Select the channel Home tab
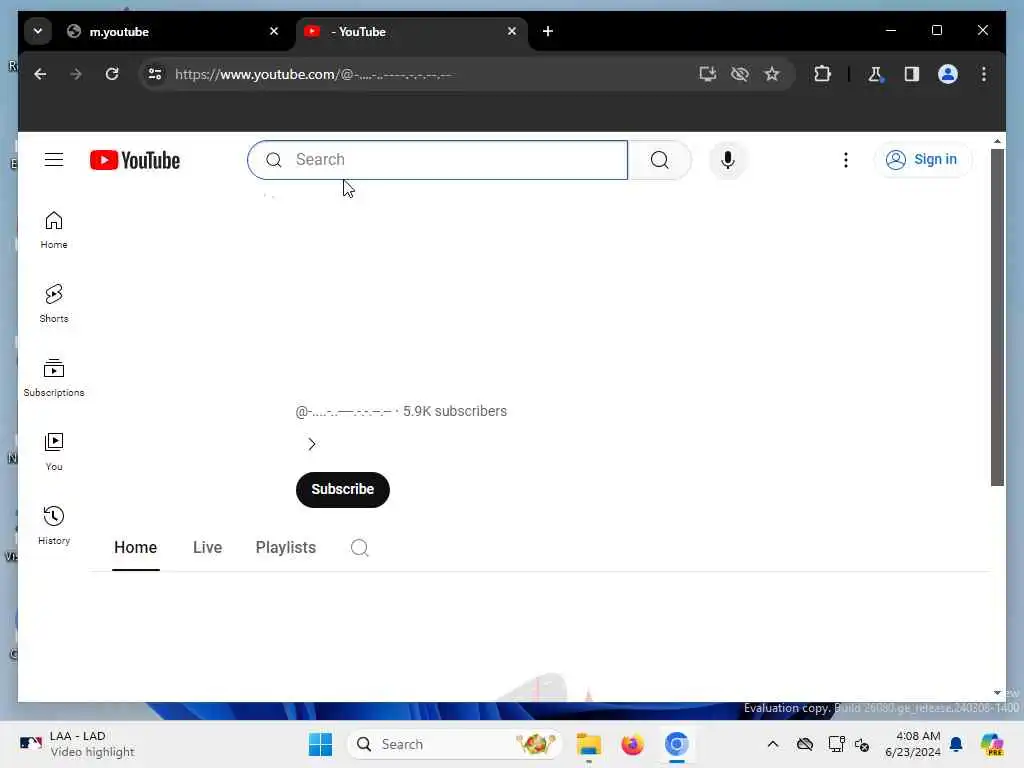Image resolution: width=1024 pixels, height=768 pixels. (x=135, y=547)
